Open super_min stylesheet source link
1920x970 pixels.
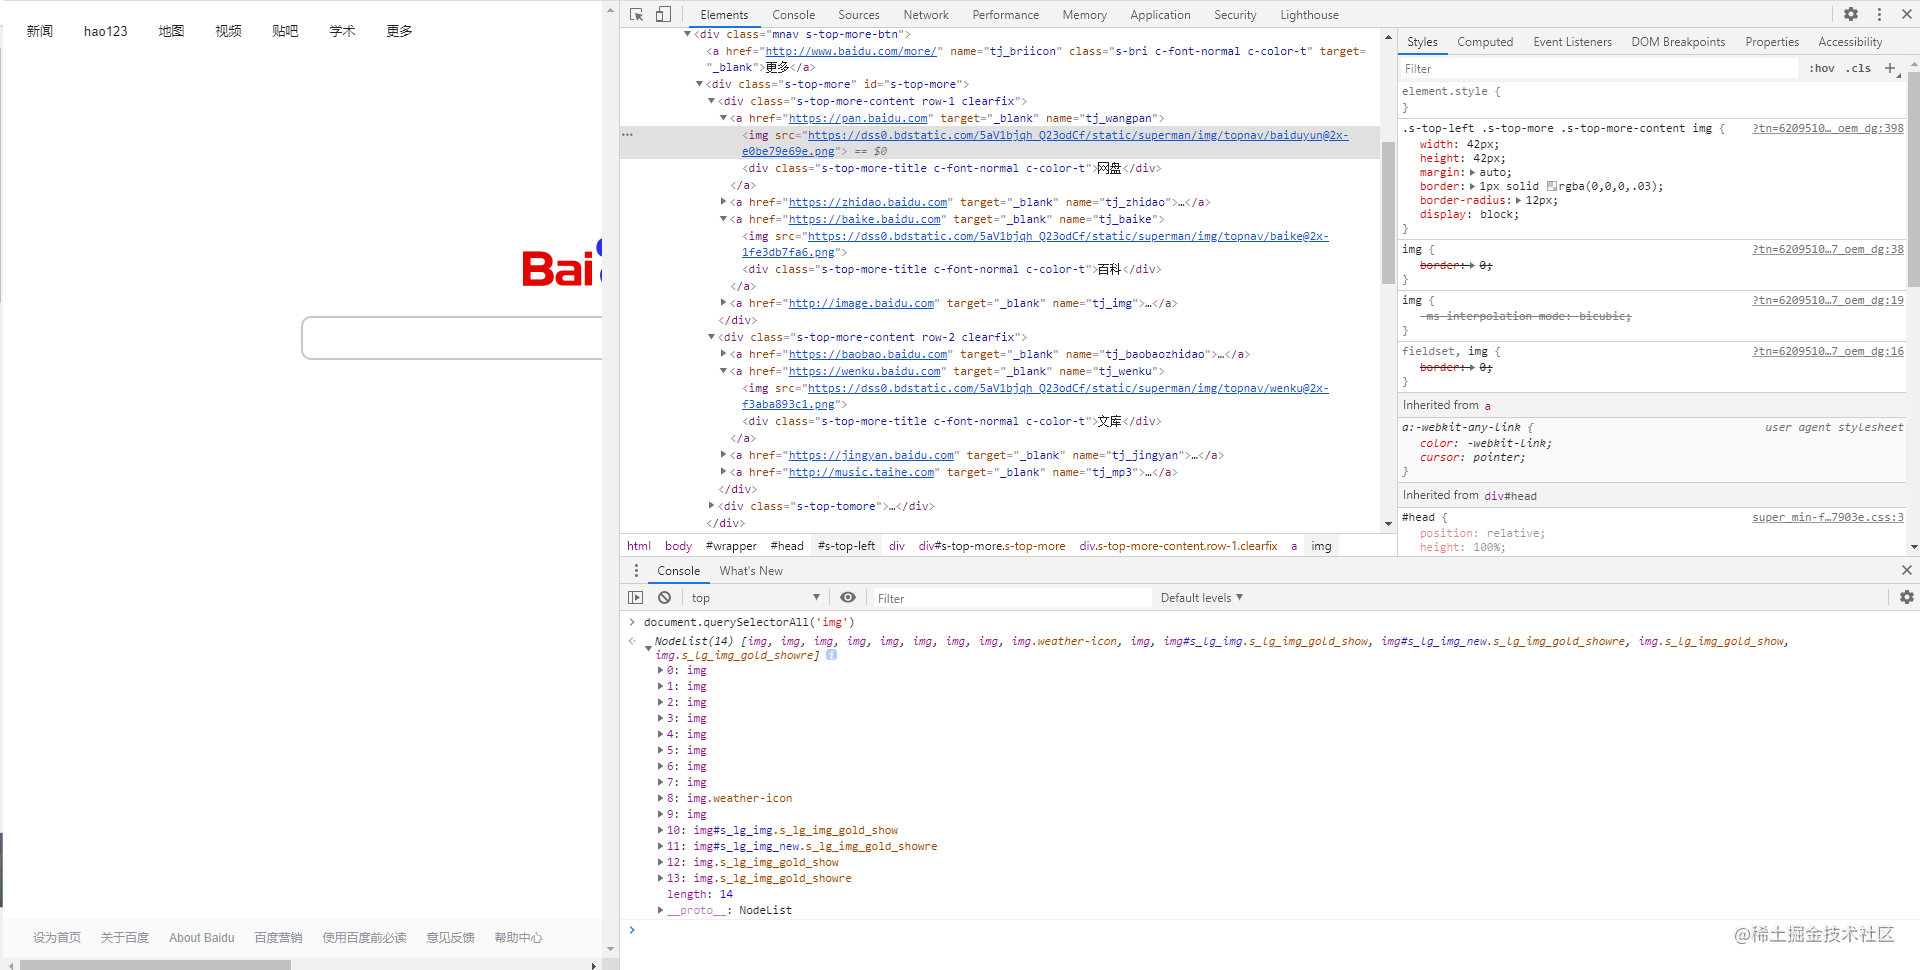coord(1828,517)
